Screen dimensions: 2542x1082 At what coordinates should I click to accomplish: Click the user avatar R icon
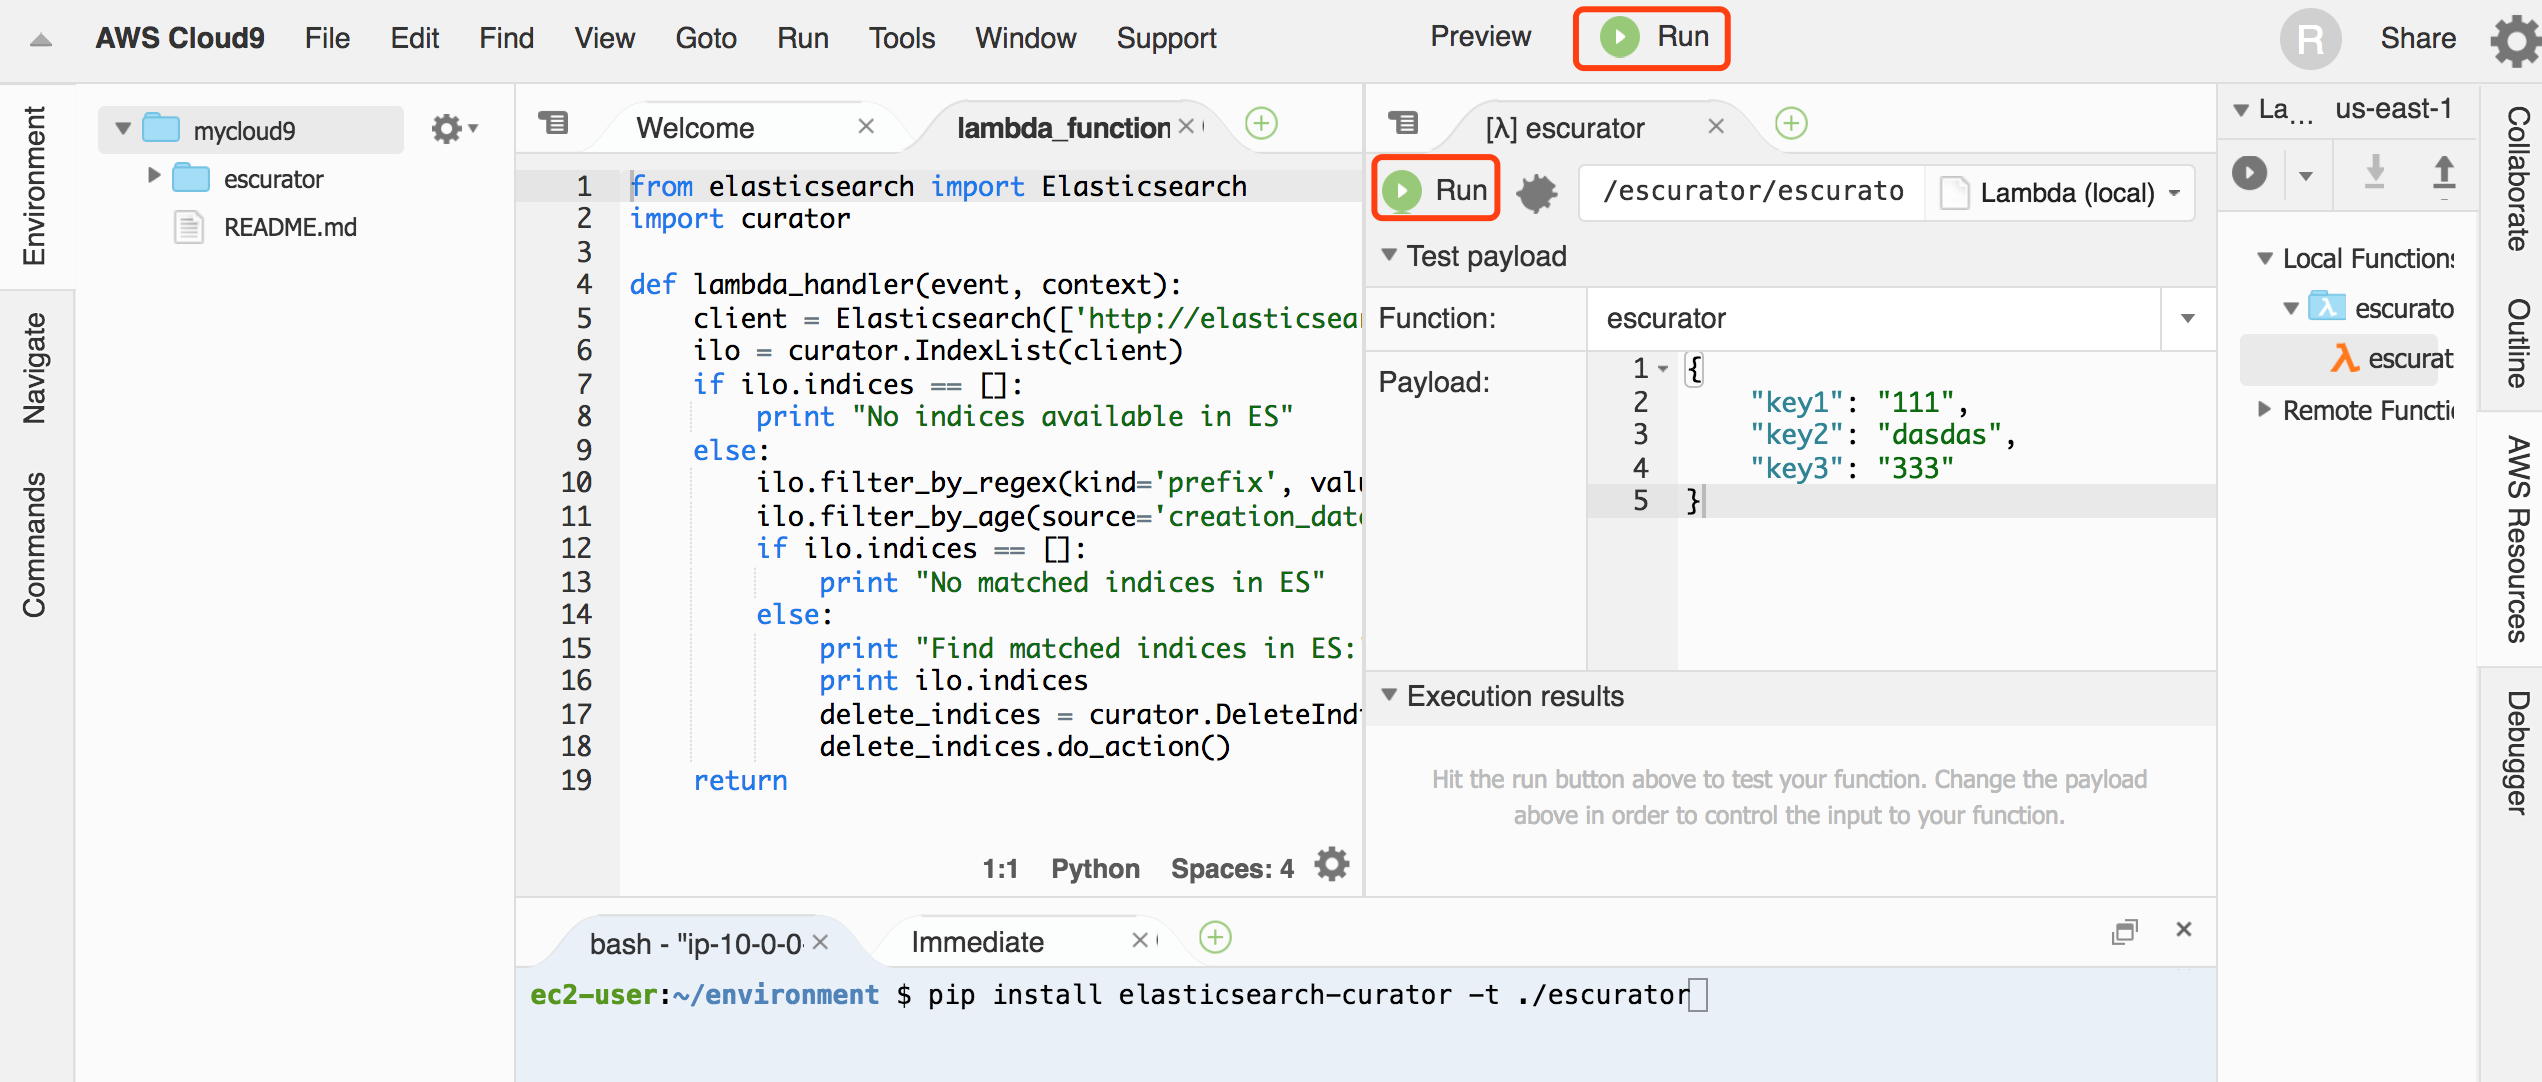(2309, 40)
